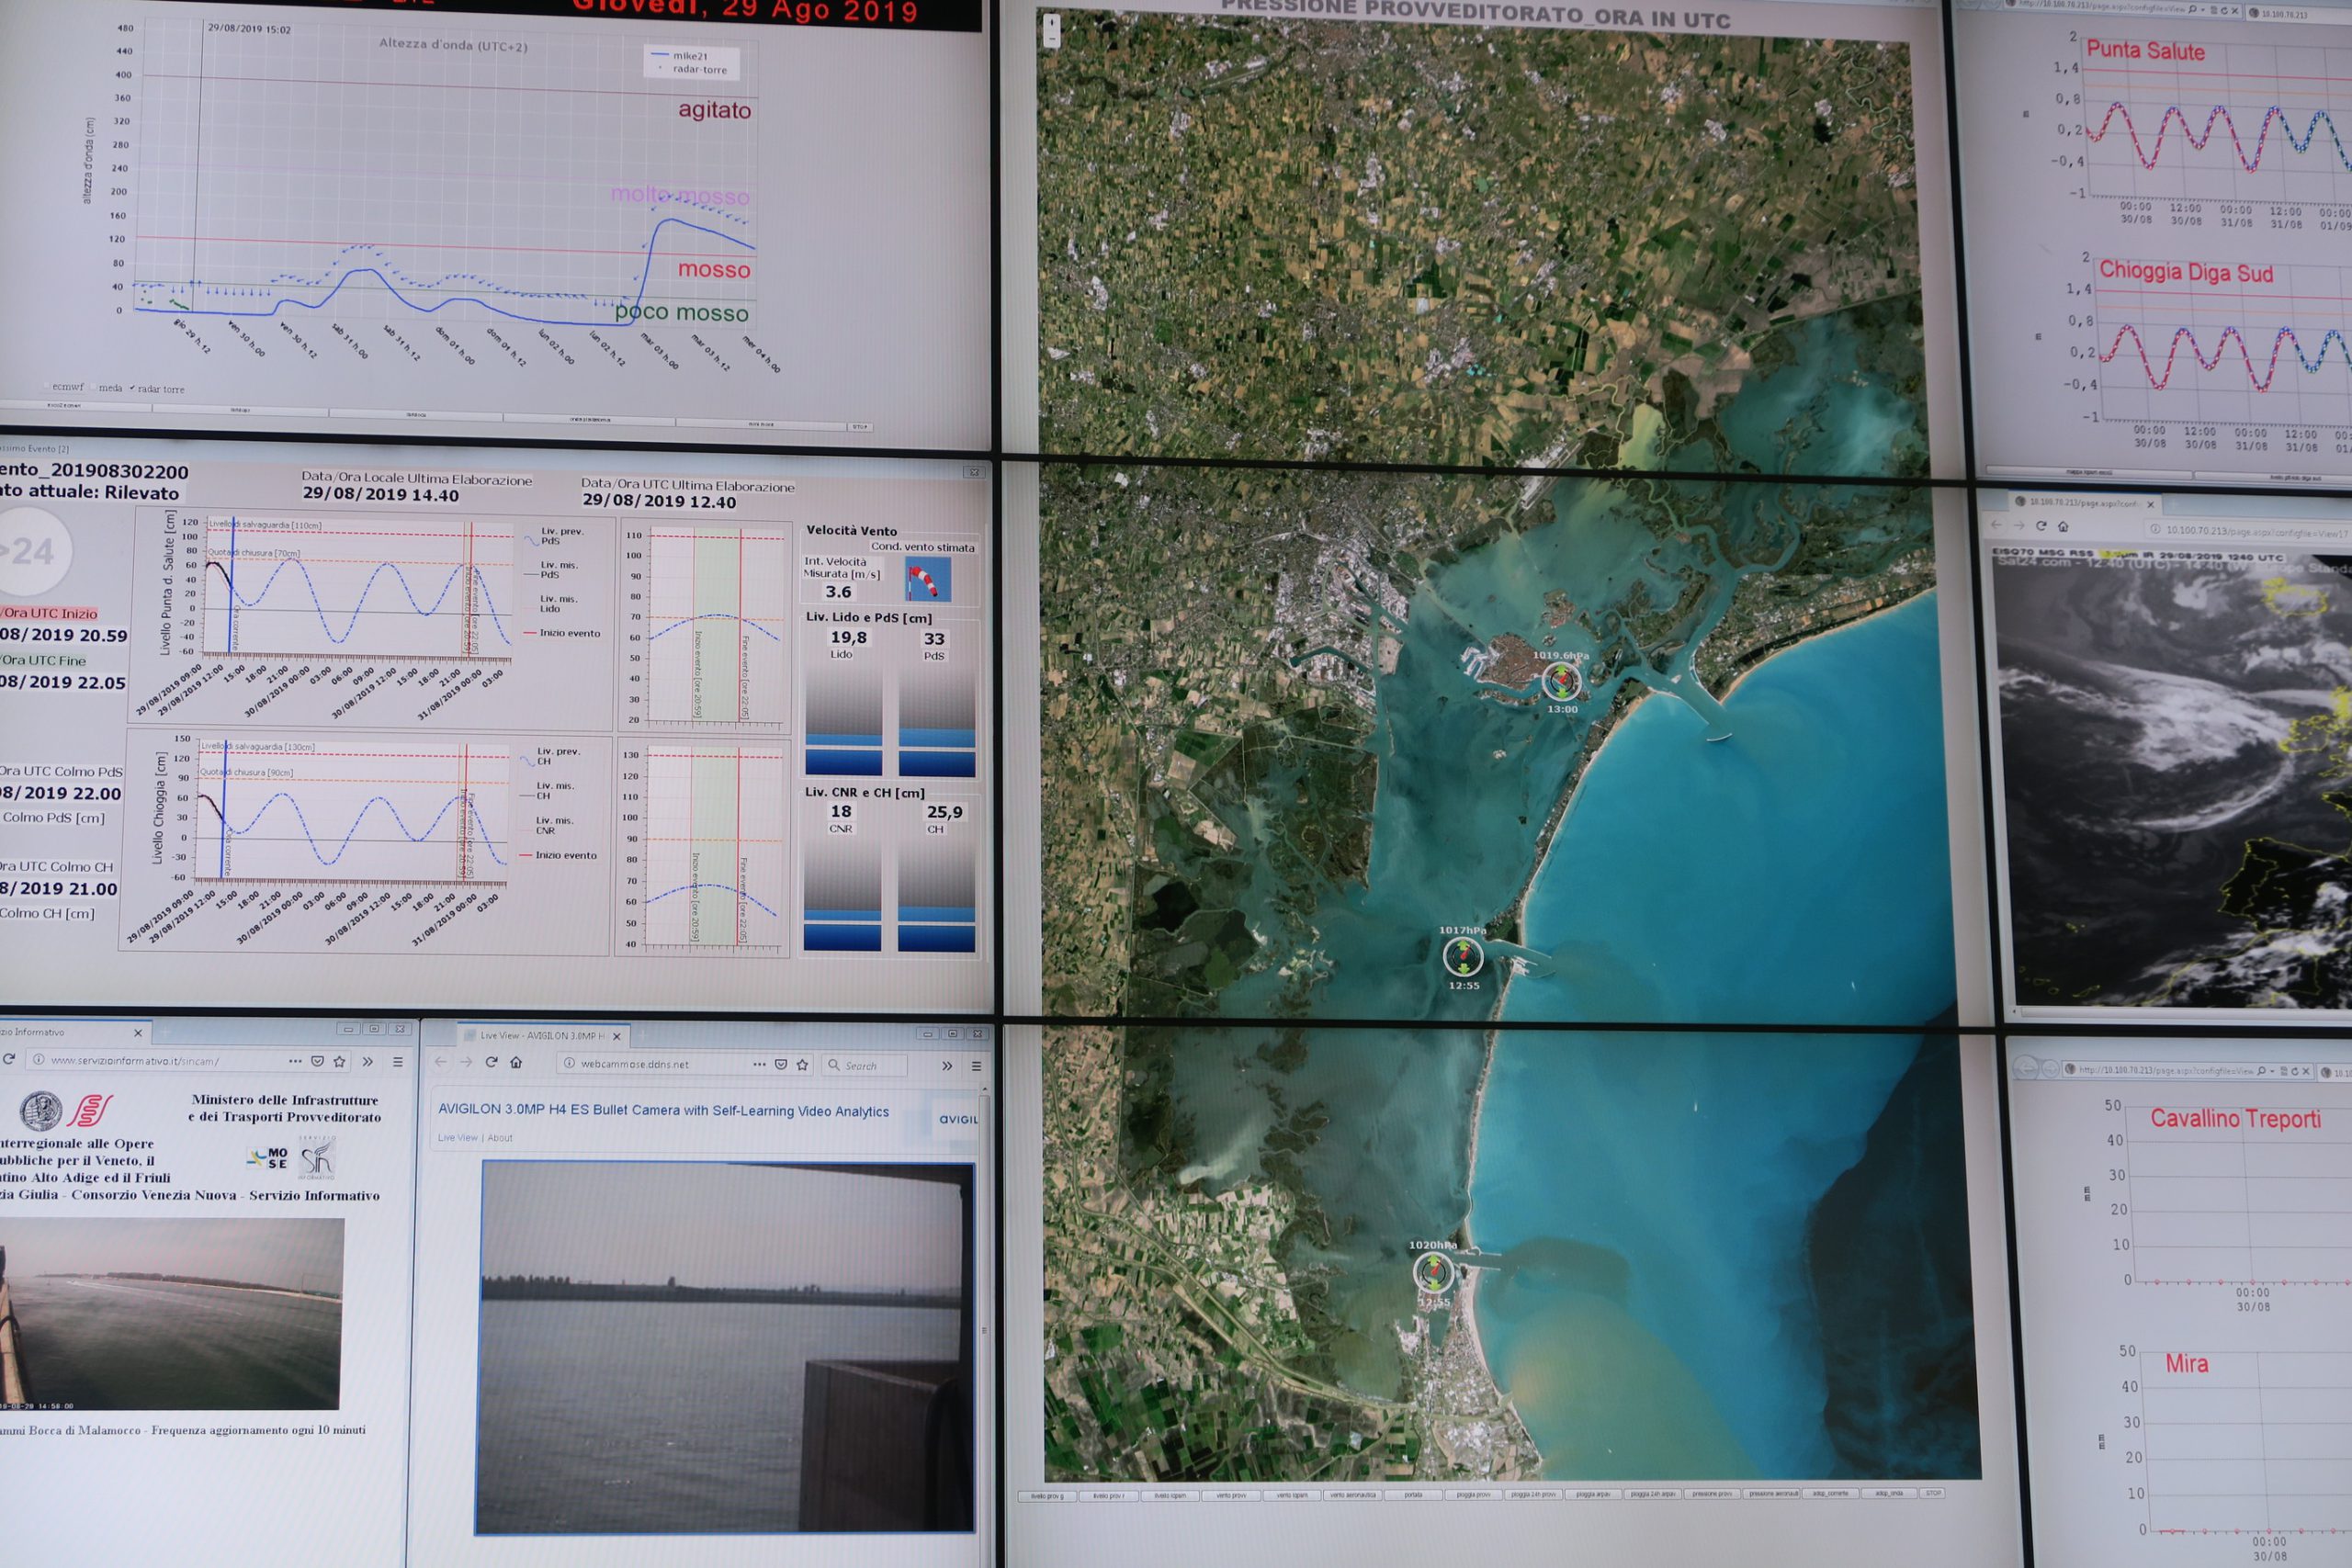Toggle the ecmwf series checkbox

pyautogui.click(x=48, y=387)
